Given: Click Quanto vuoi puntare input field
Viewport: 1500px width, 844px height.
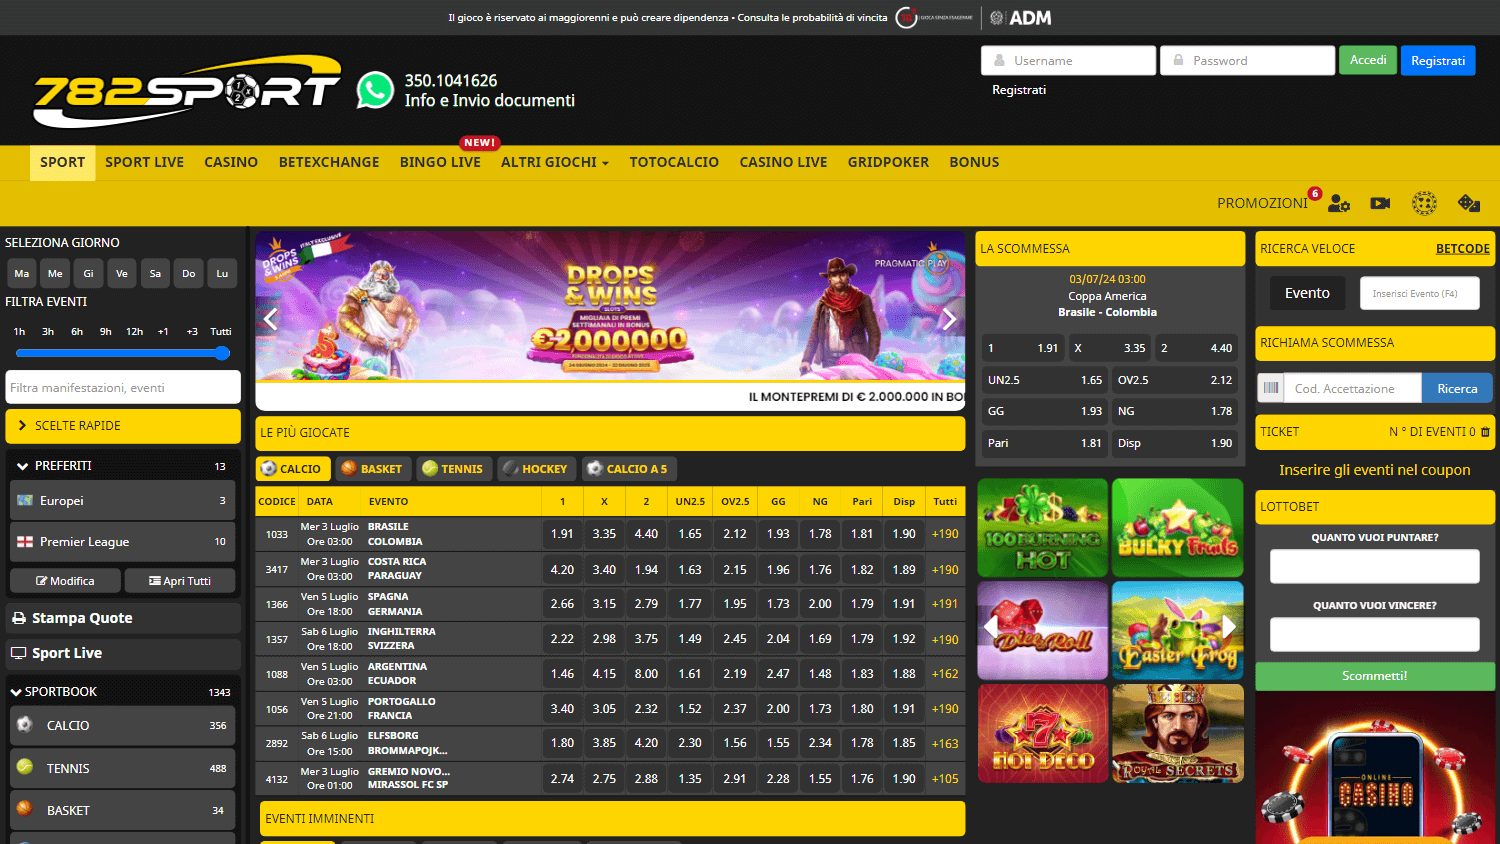Looking at the screenshot, I should pos(1374,566).
